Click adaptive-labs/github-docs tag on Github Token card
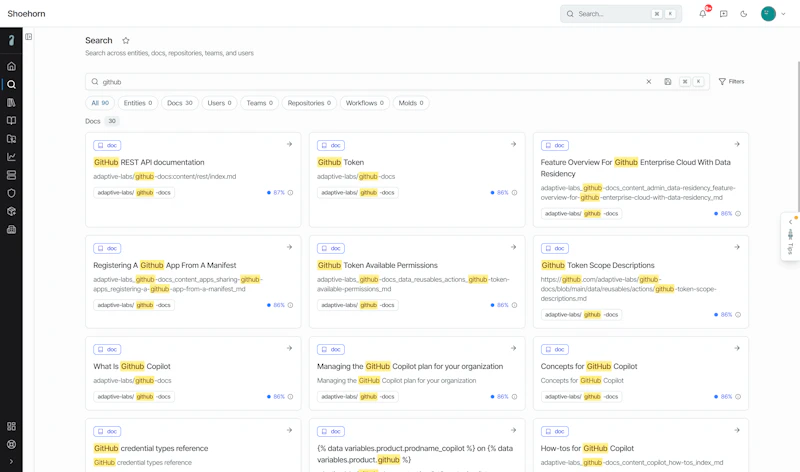 (358, 193)
